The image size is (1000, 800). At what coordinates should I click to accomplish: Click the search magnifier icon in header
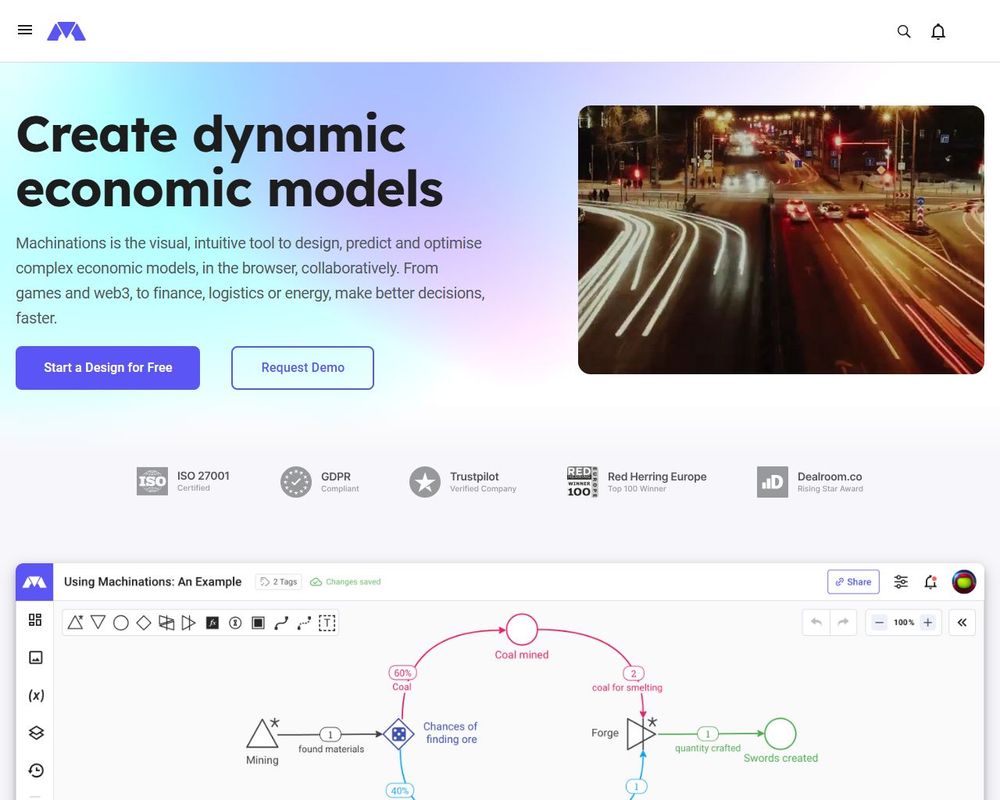[x=904, y=32]
